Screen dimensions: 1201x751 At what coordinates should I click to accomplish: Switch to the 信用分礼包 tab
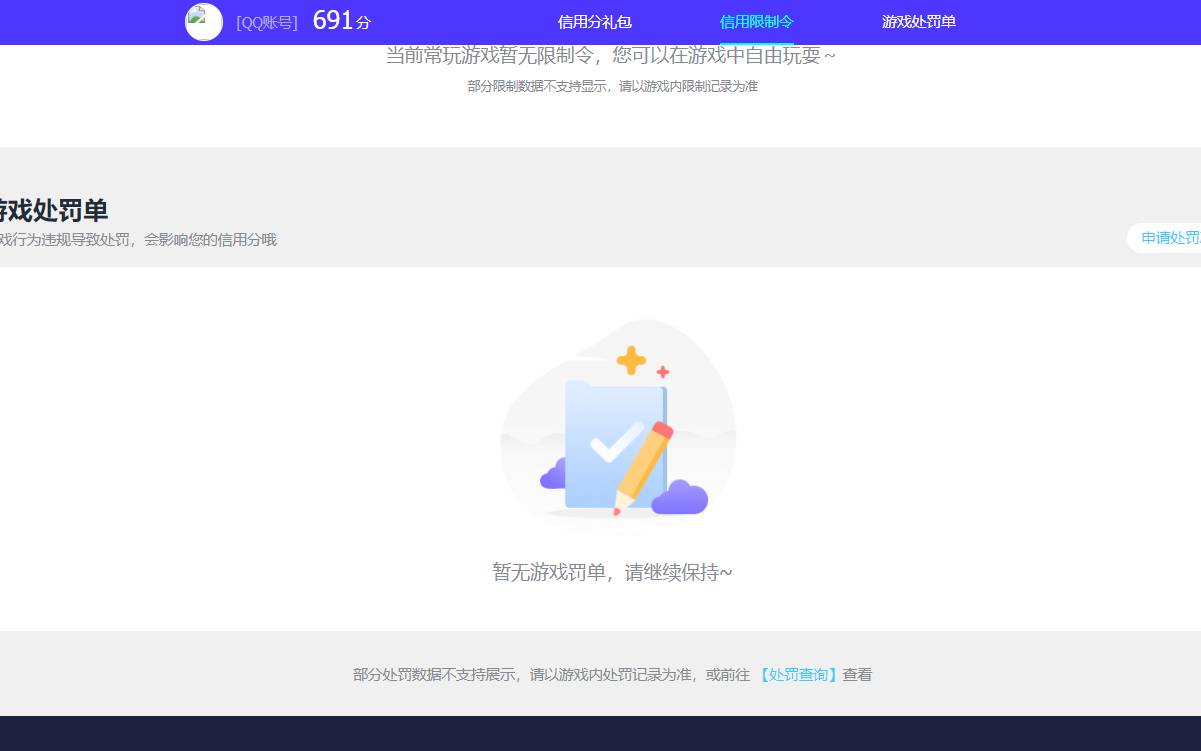(x=594, y=22)
